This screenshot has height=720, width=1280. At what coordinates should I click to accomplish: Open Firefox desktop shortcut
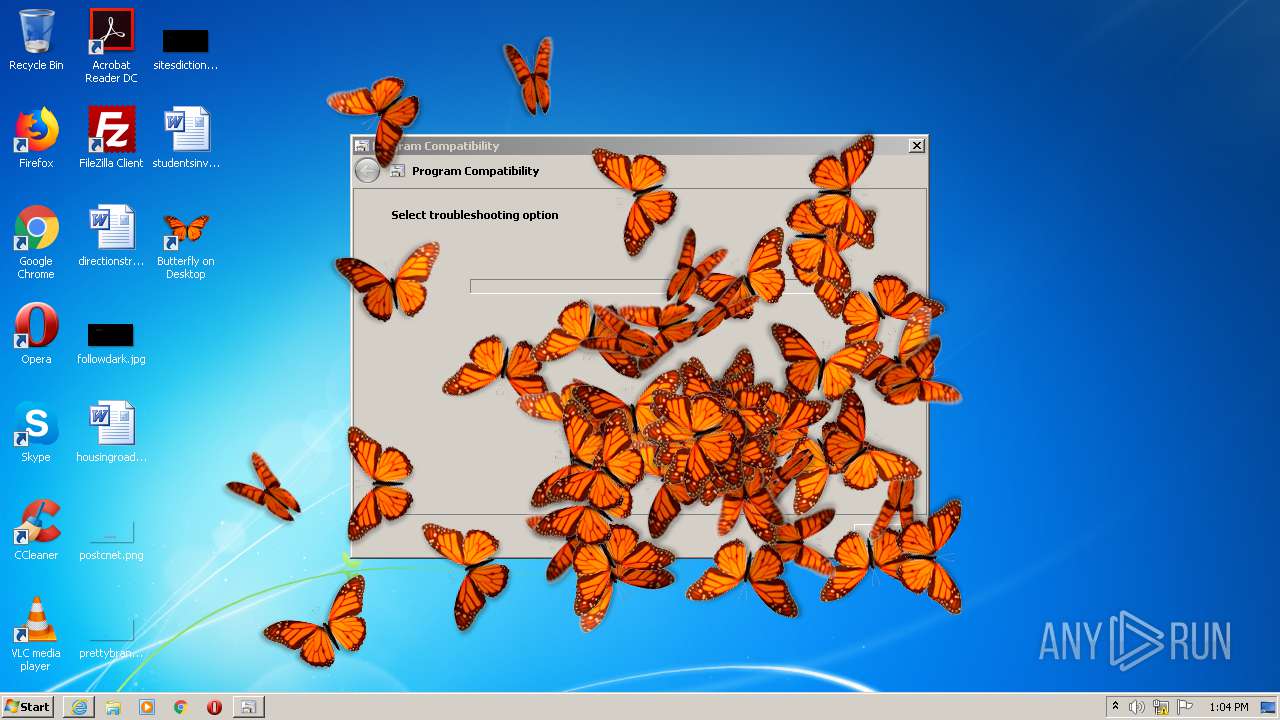36,138
